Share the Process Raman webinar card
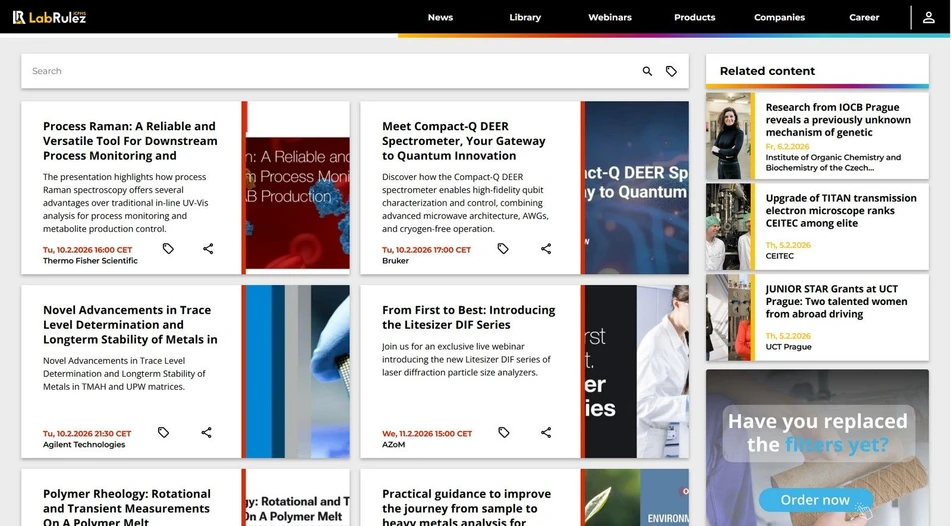The width and height of the screenshot is (951, 526). point(208,249)
